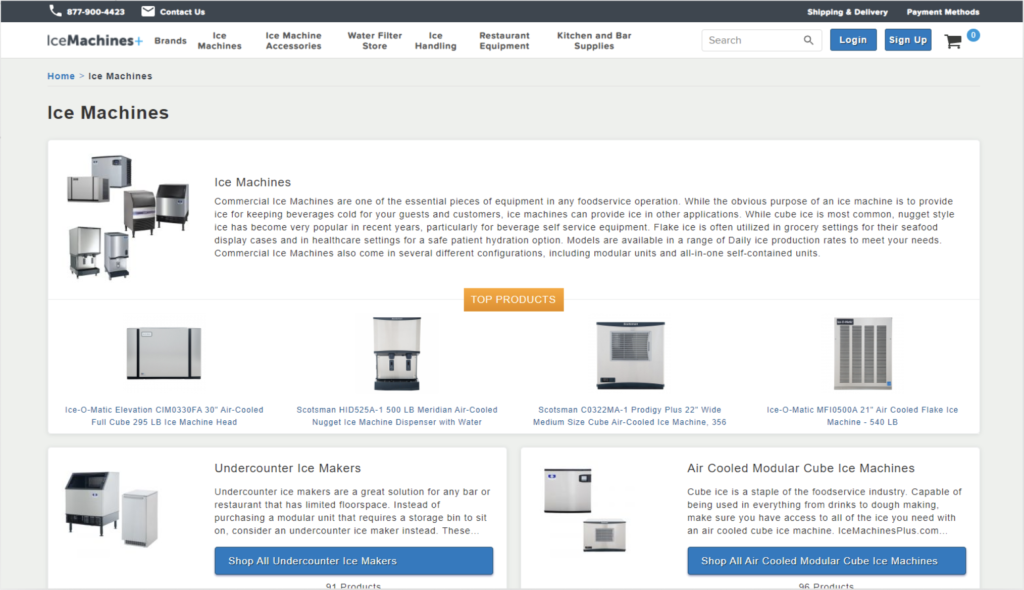Click the search magnifier icon
Screen dimensions: 1024x590
(808, 40)
